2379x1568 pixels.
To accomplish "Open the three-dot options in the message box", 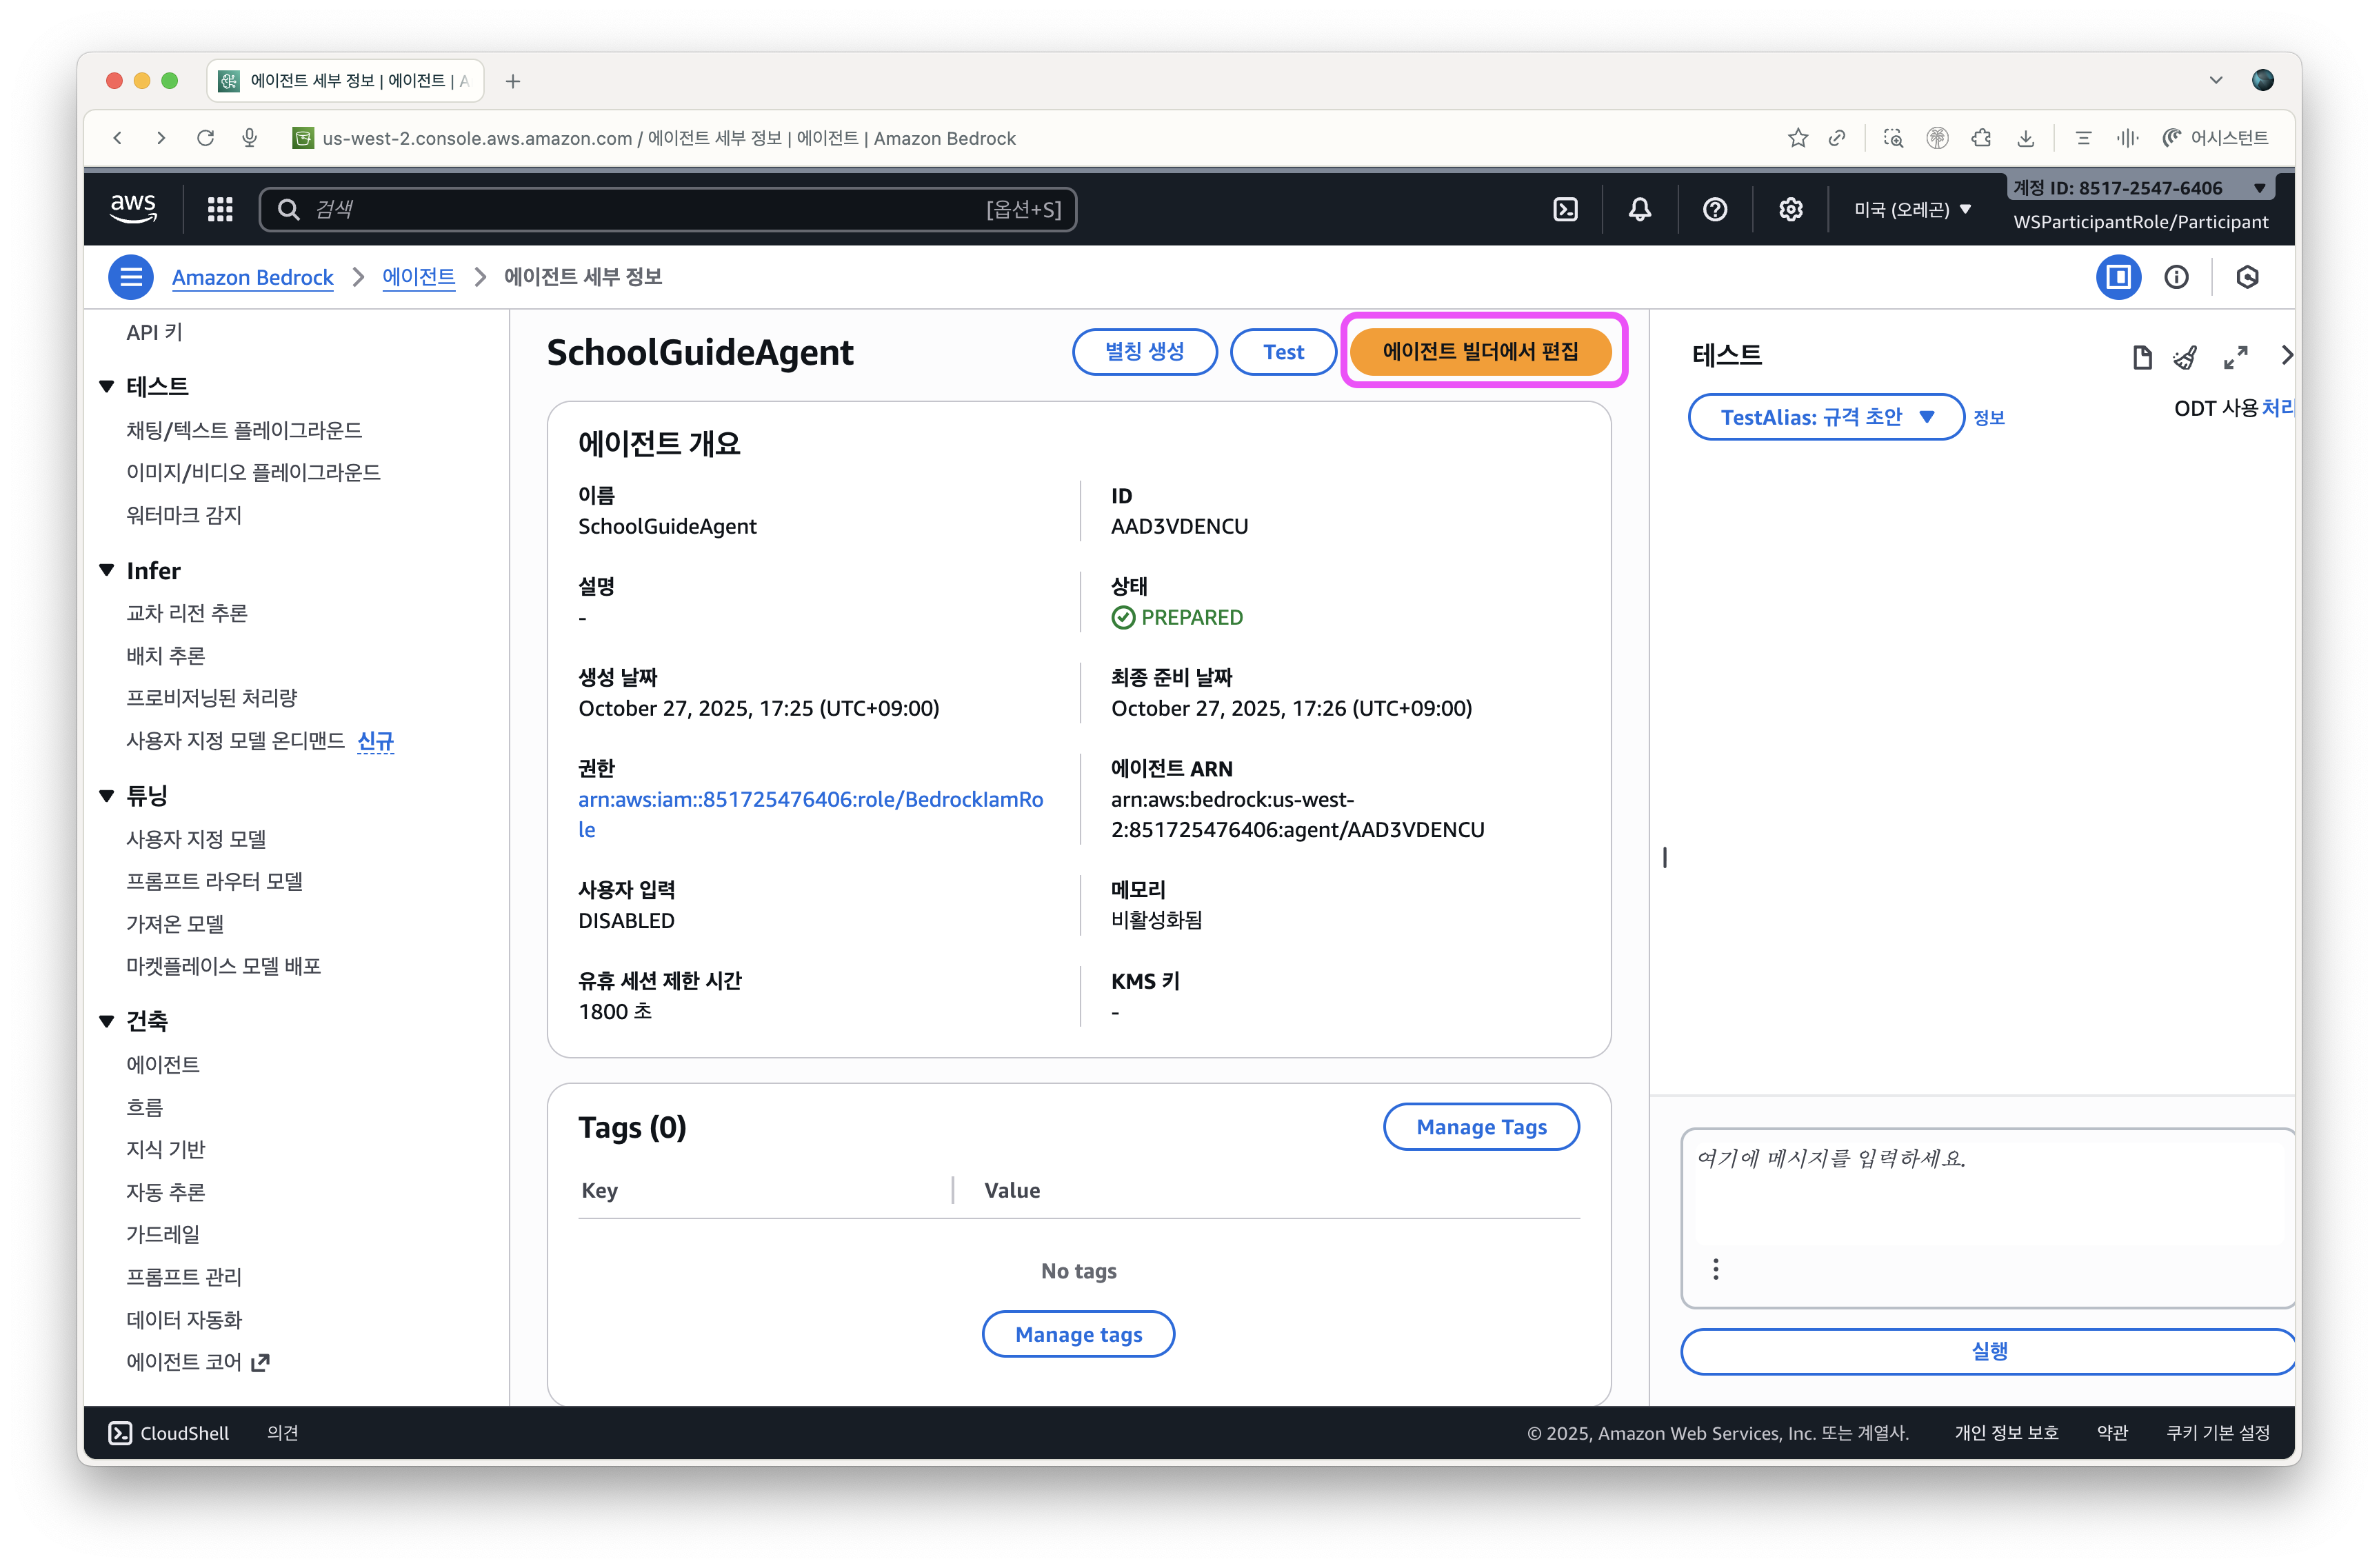I will point(1716,1269).
